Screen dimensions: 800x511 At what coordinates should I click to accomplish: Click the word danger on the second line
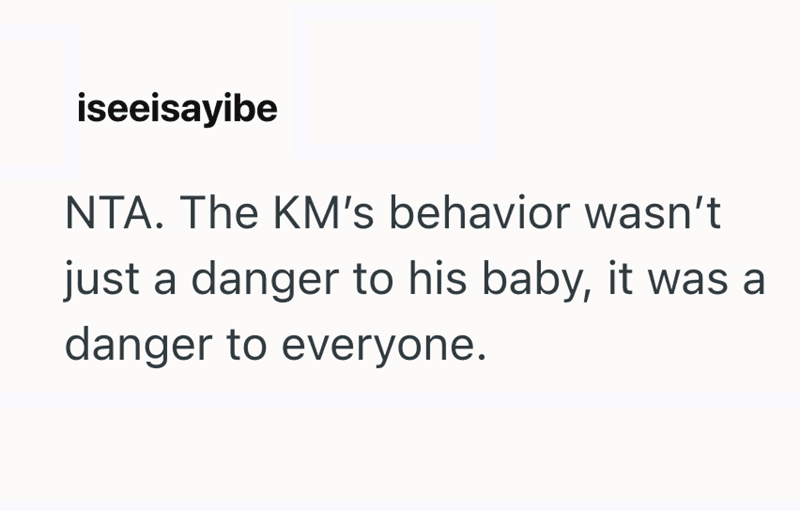pos(265,279)
